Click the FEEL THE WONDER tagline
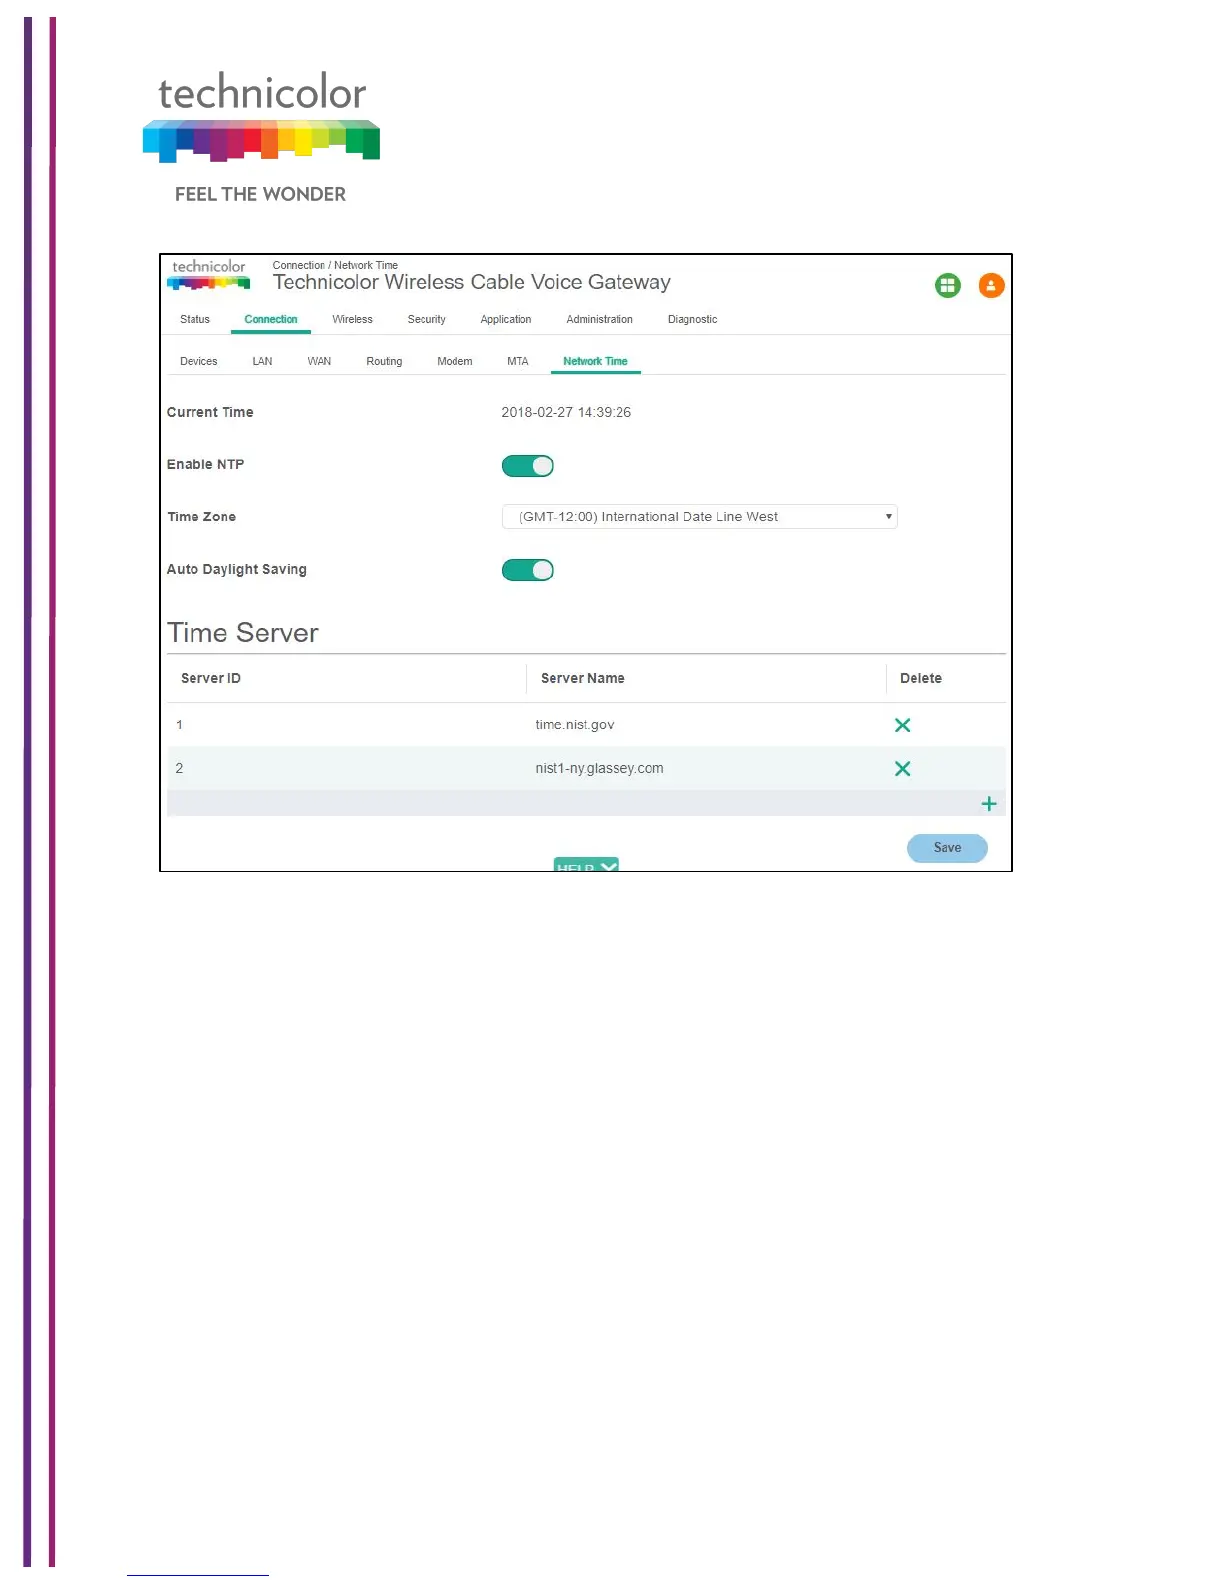Screen dimensions: 1224x1584 [x=260, y=194]
